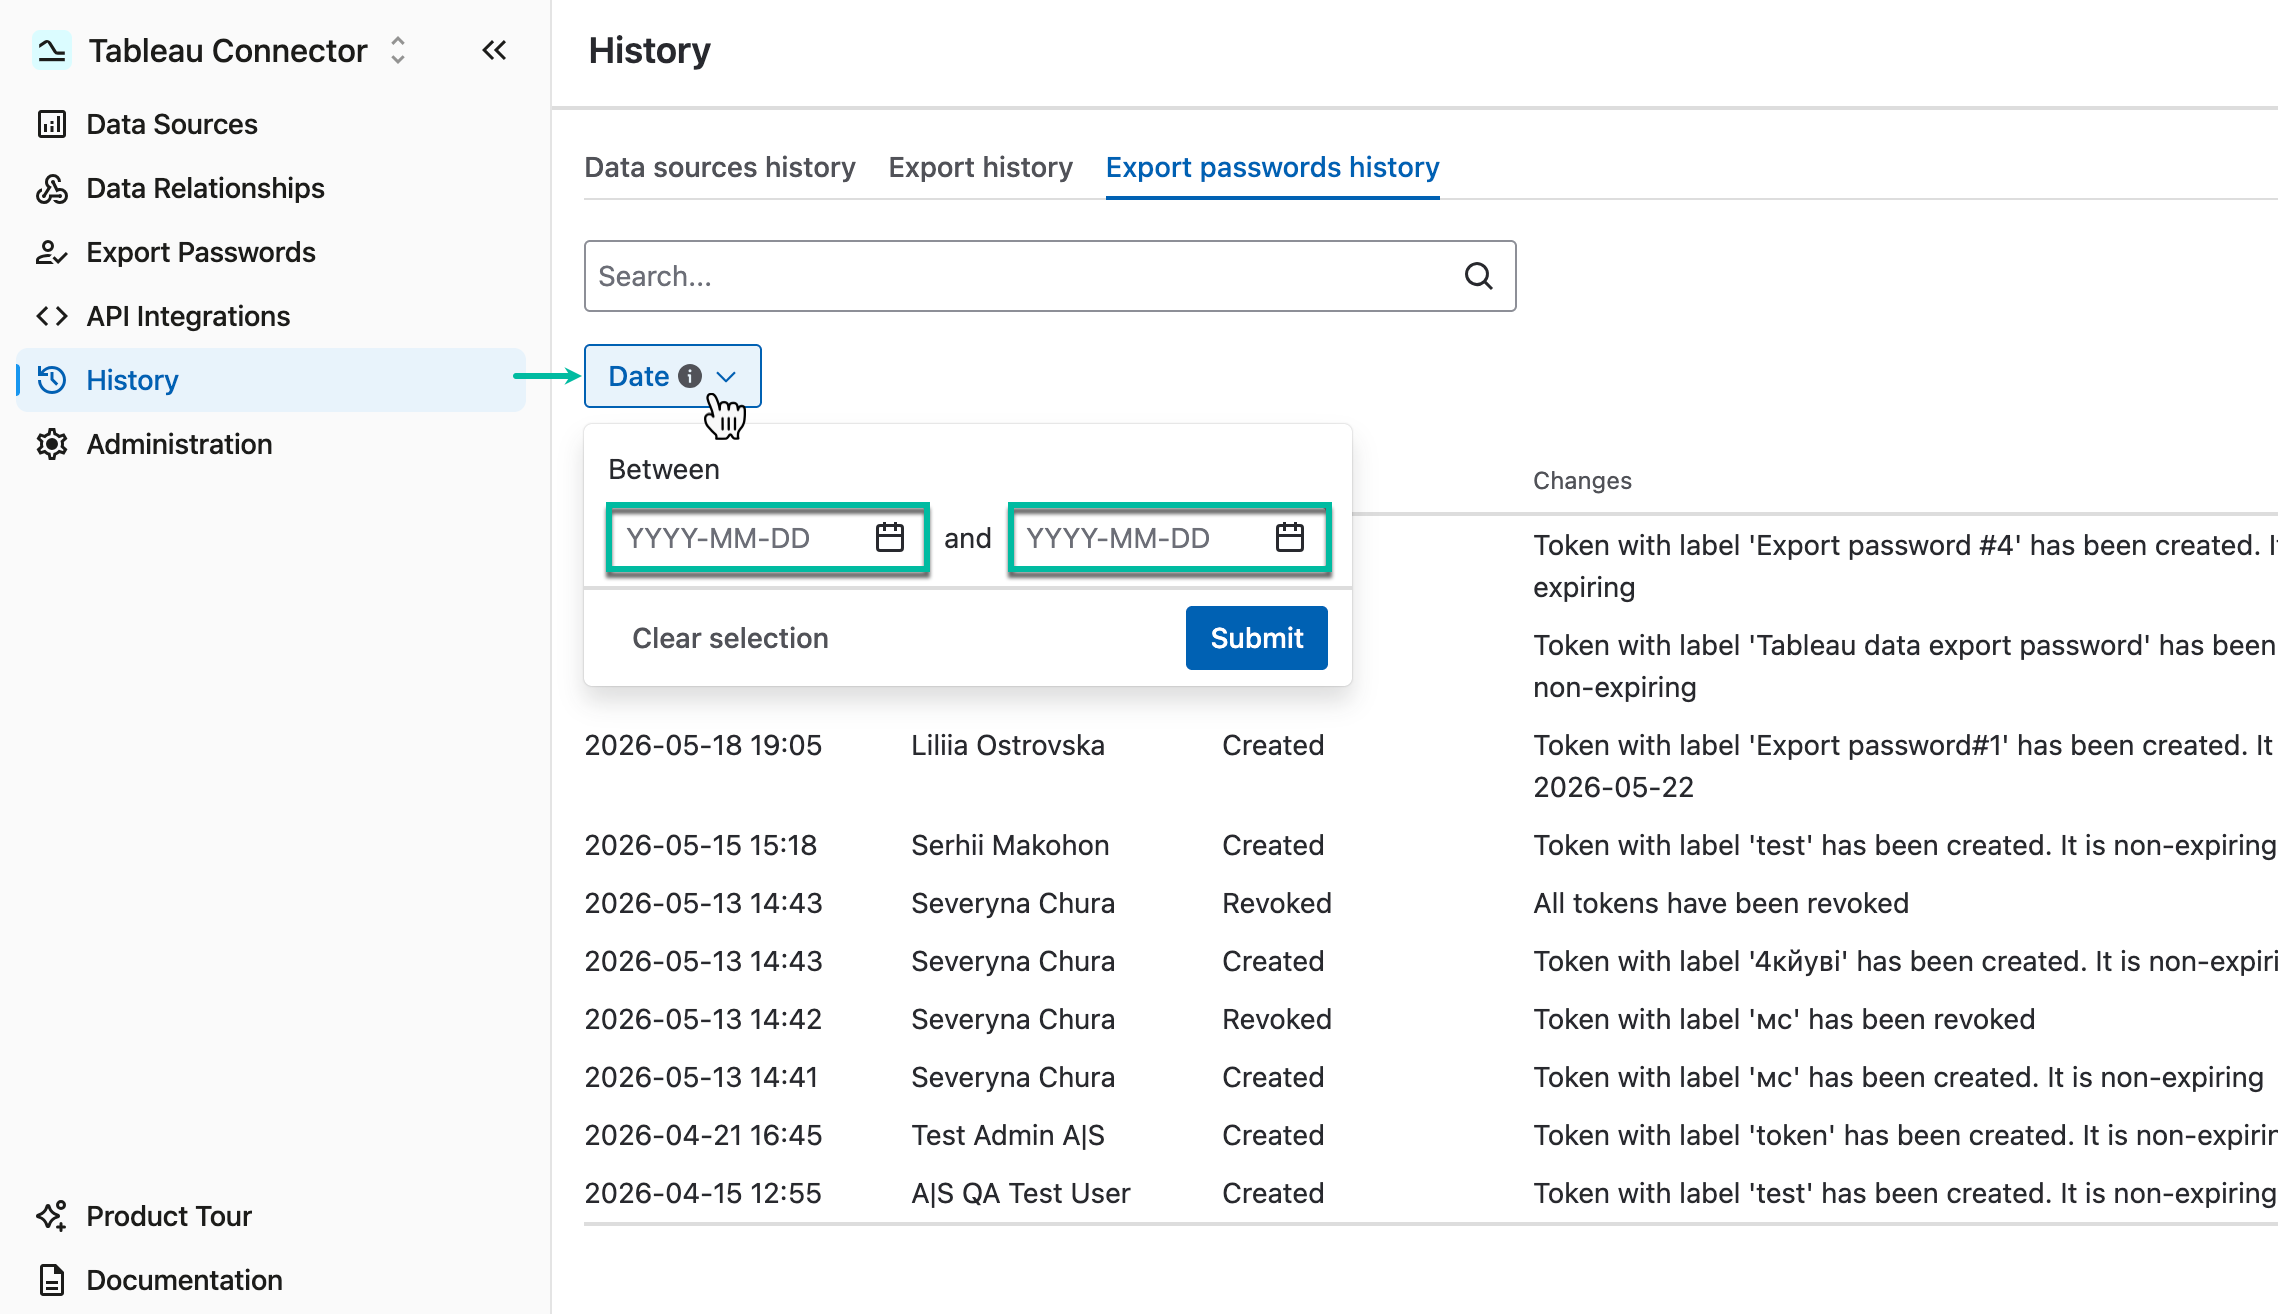Click the Export Passwords user-check icon

pyautogui.click(x=52, y=252)
